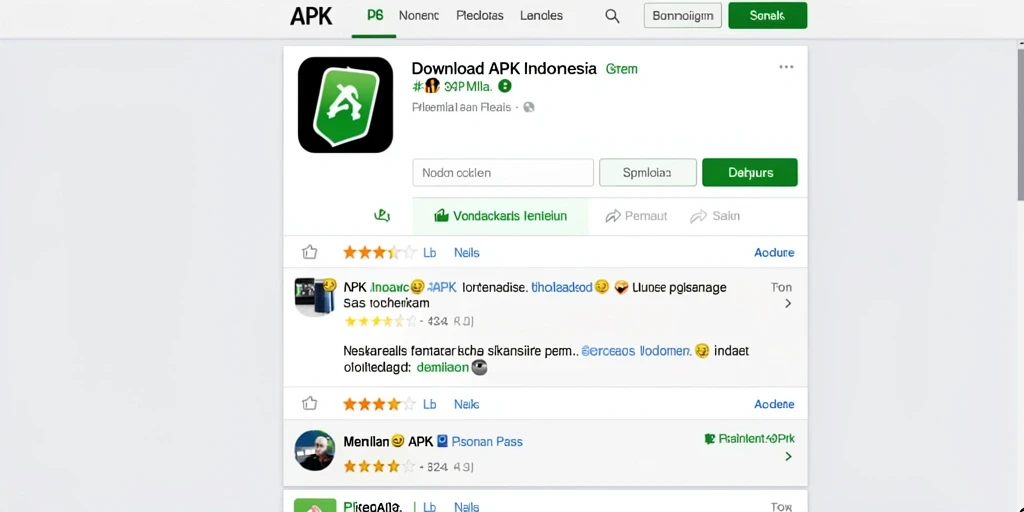This screenshot has width=1024, height=512.
Task: Click the green Dehpurs button
Action: coord(750,172)
